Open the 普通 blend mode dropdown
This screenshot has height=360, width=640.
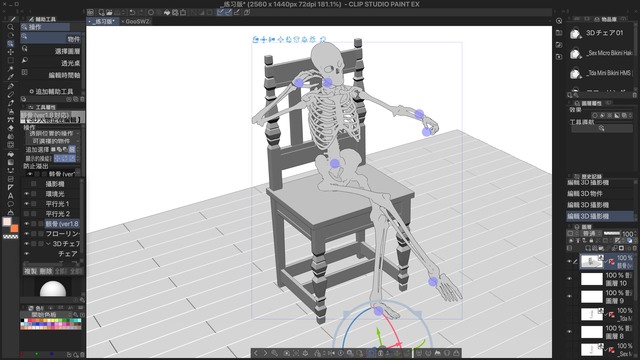(x=589, y=234)
